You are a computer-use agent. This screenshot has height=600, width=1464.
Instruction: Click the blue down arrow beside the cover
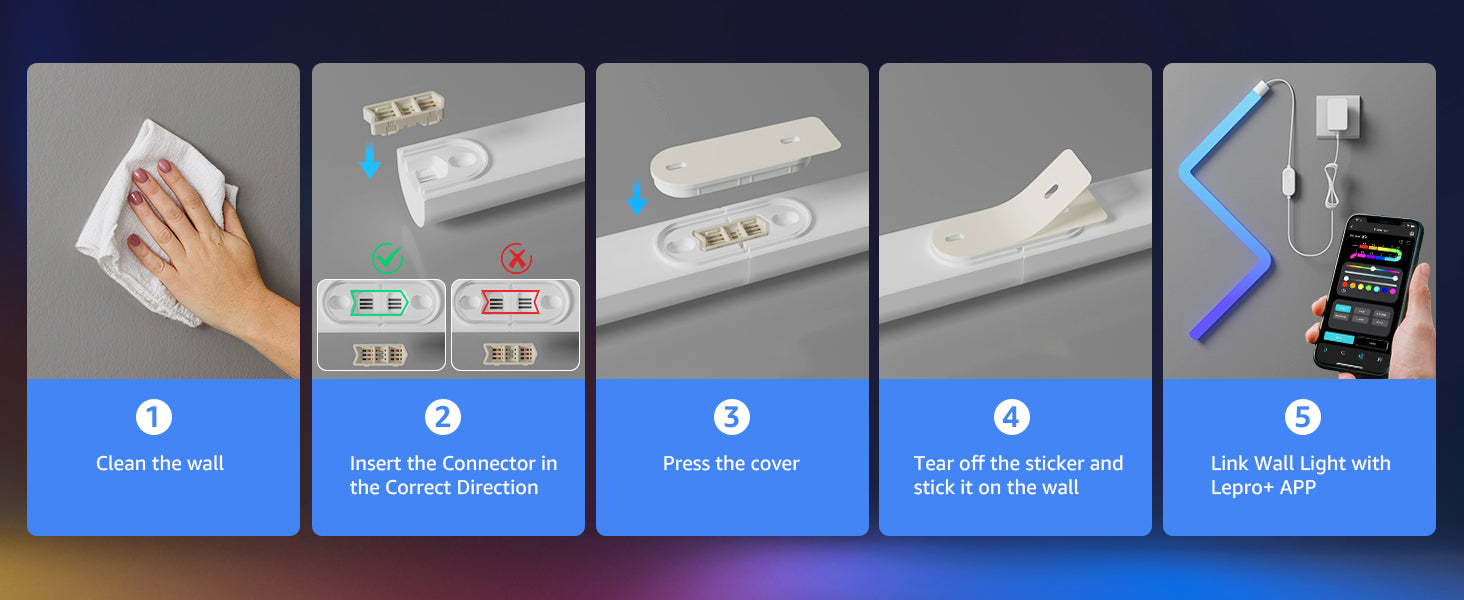636,198
